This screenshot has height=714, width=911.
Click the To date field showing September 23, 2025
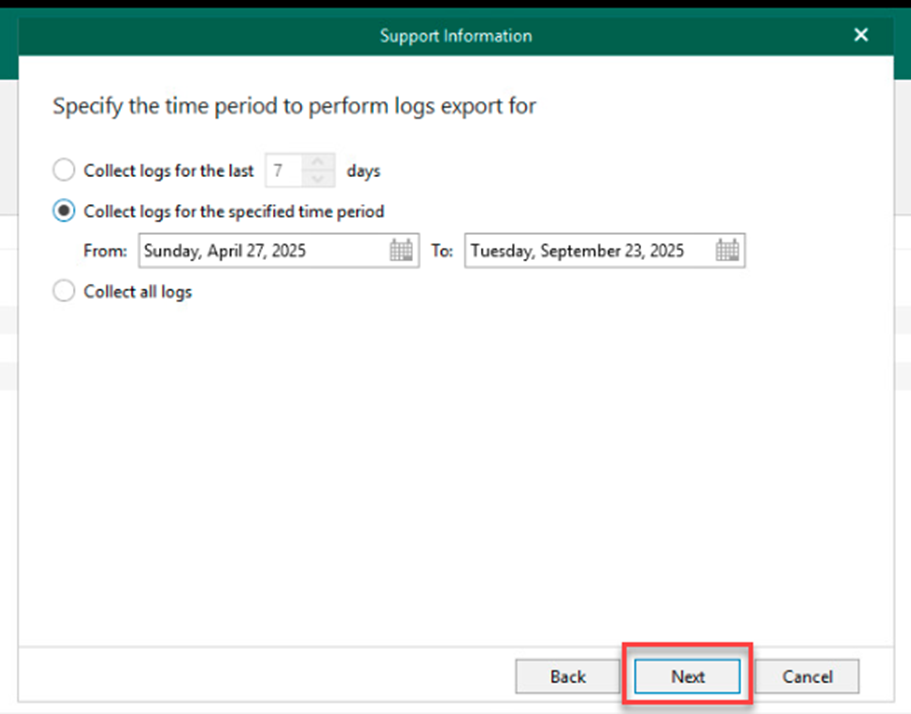[x=587, y=251]
